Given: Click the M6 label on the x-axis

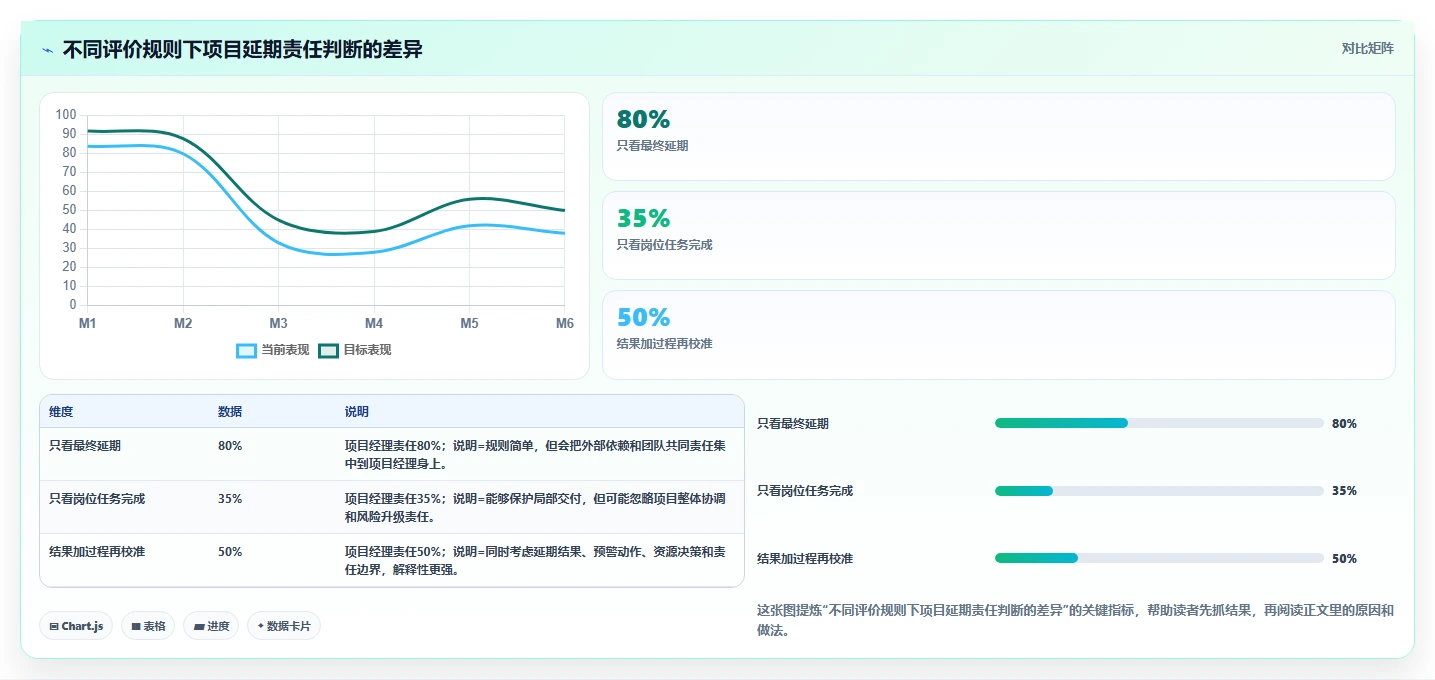Looking at the screenshot, I should [x=565, y=323].
